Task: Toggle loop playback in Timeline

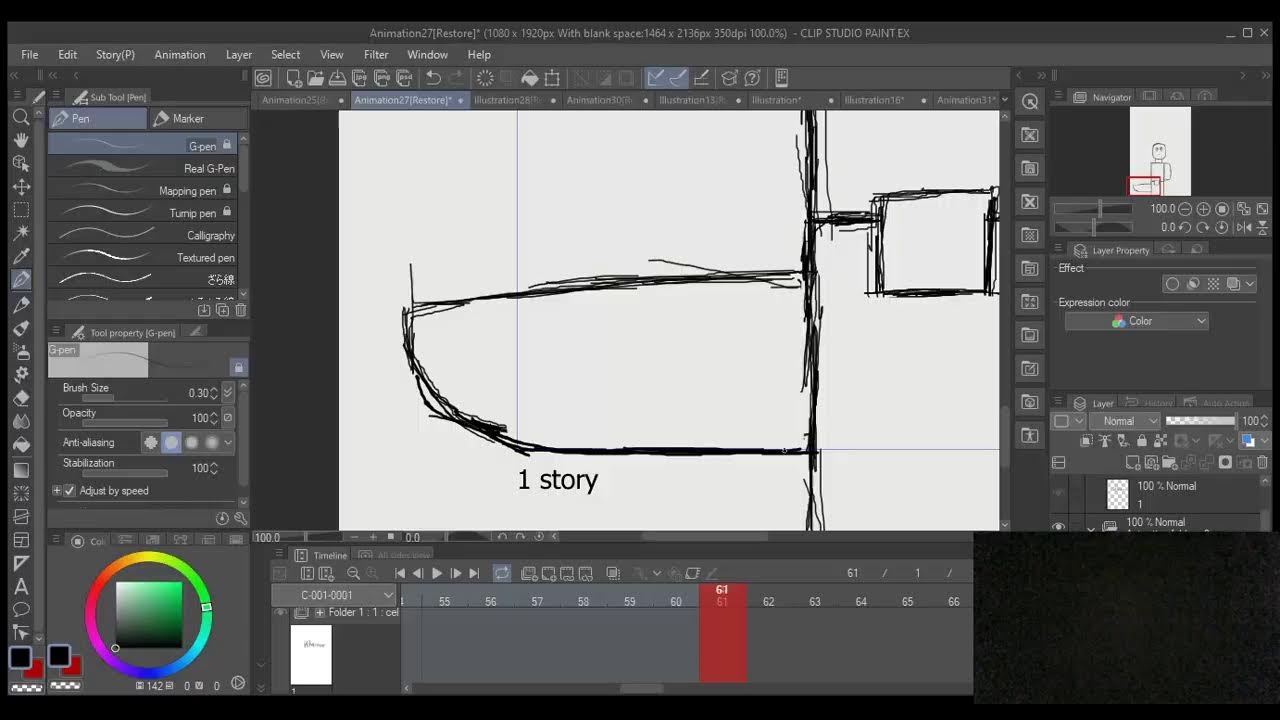Action: 502,573
